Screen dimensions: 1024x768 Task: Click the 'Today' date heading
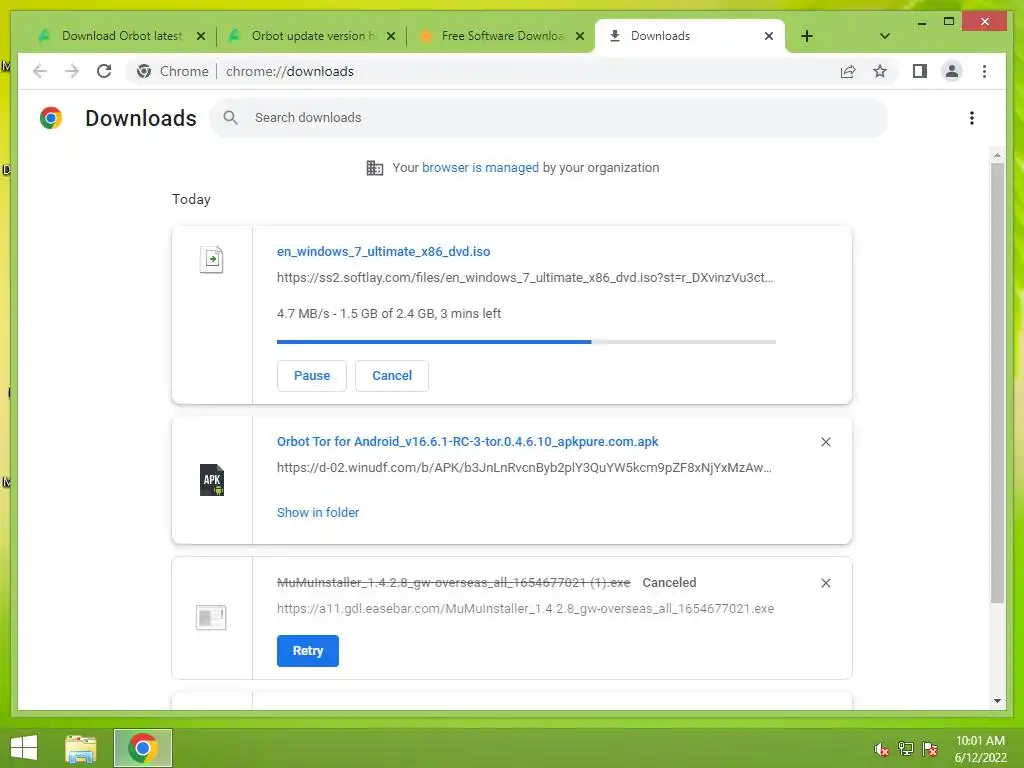pos(191,199)
